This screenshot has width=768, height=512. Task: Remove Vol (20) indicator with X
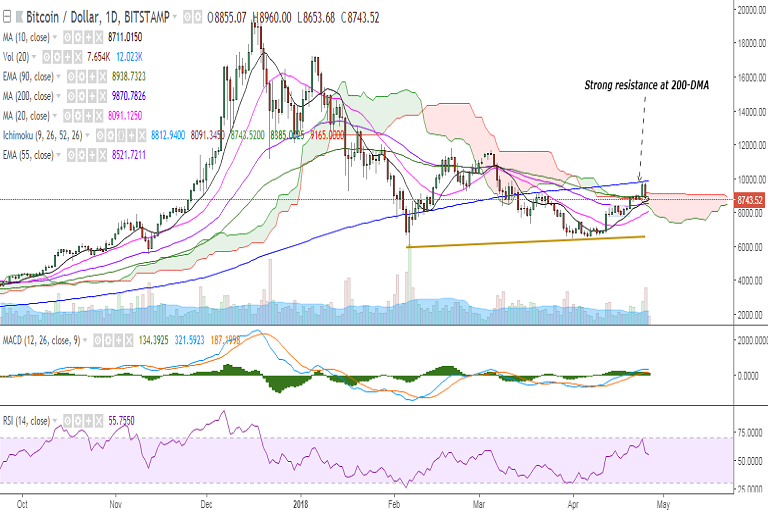[x=78, y=57]
